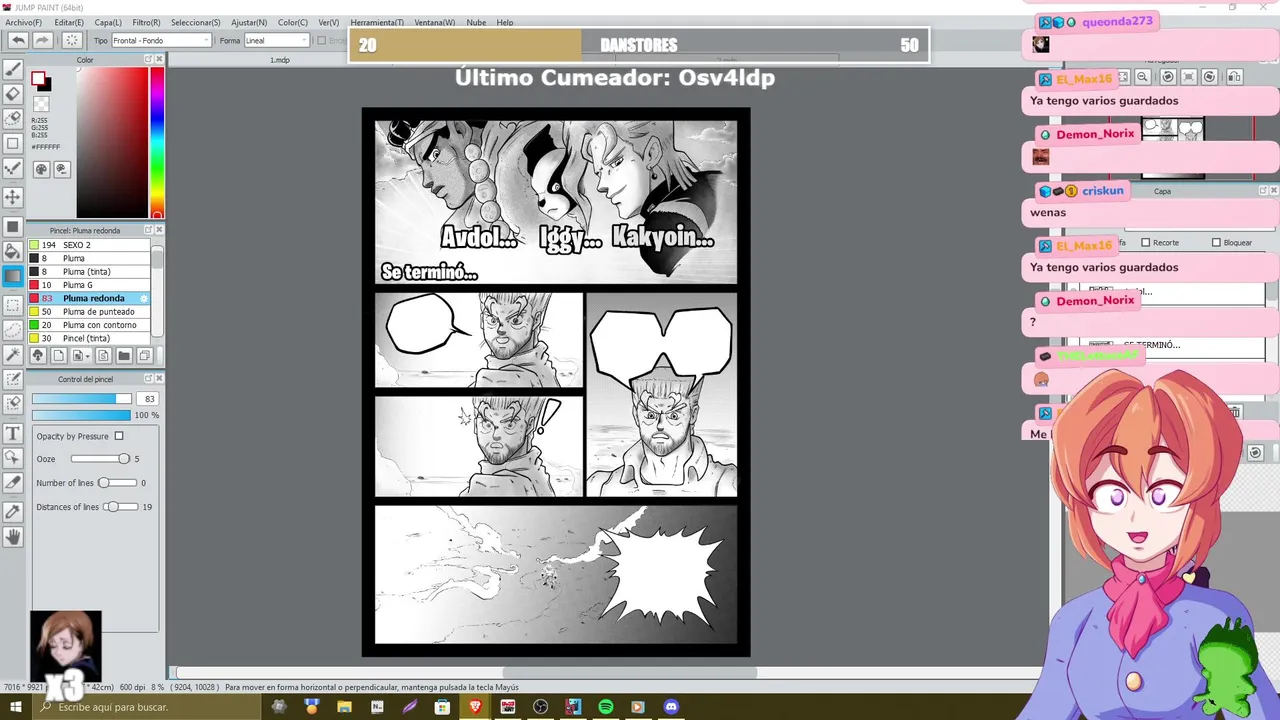Select the Move tool
The height and width of the screenshot is (720, 1280).
[13, 197]
